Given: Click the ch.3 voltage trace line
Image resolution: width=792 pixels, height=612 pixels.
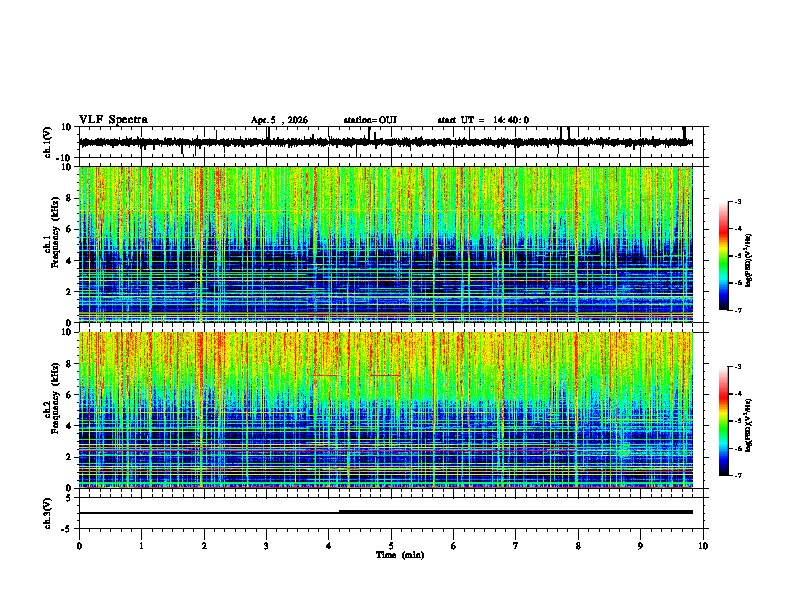Looking at the screenshot, I should (386, 512).
